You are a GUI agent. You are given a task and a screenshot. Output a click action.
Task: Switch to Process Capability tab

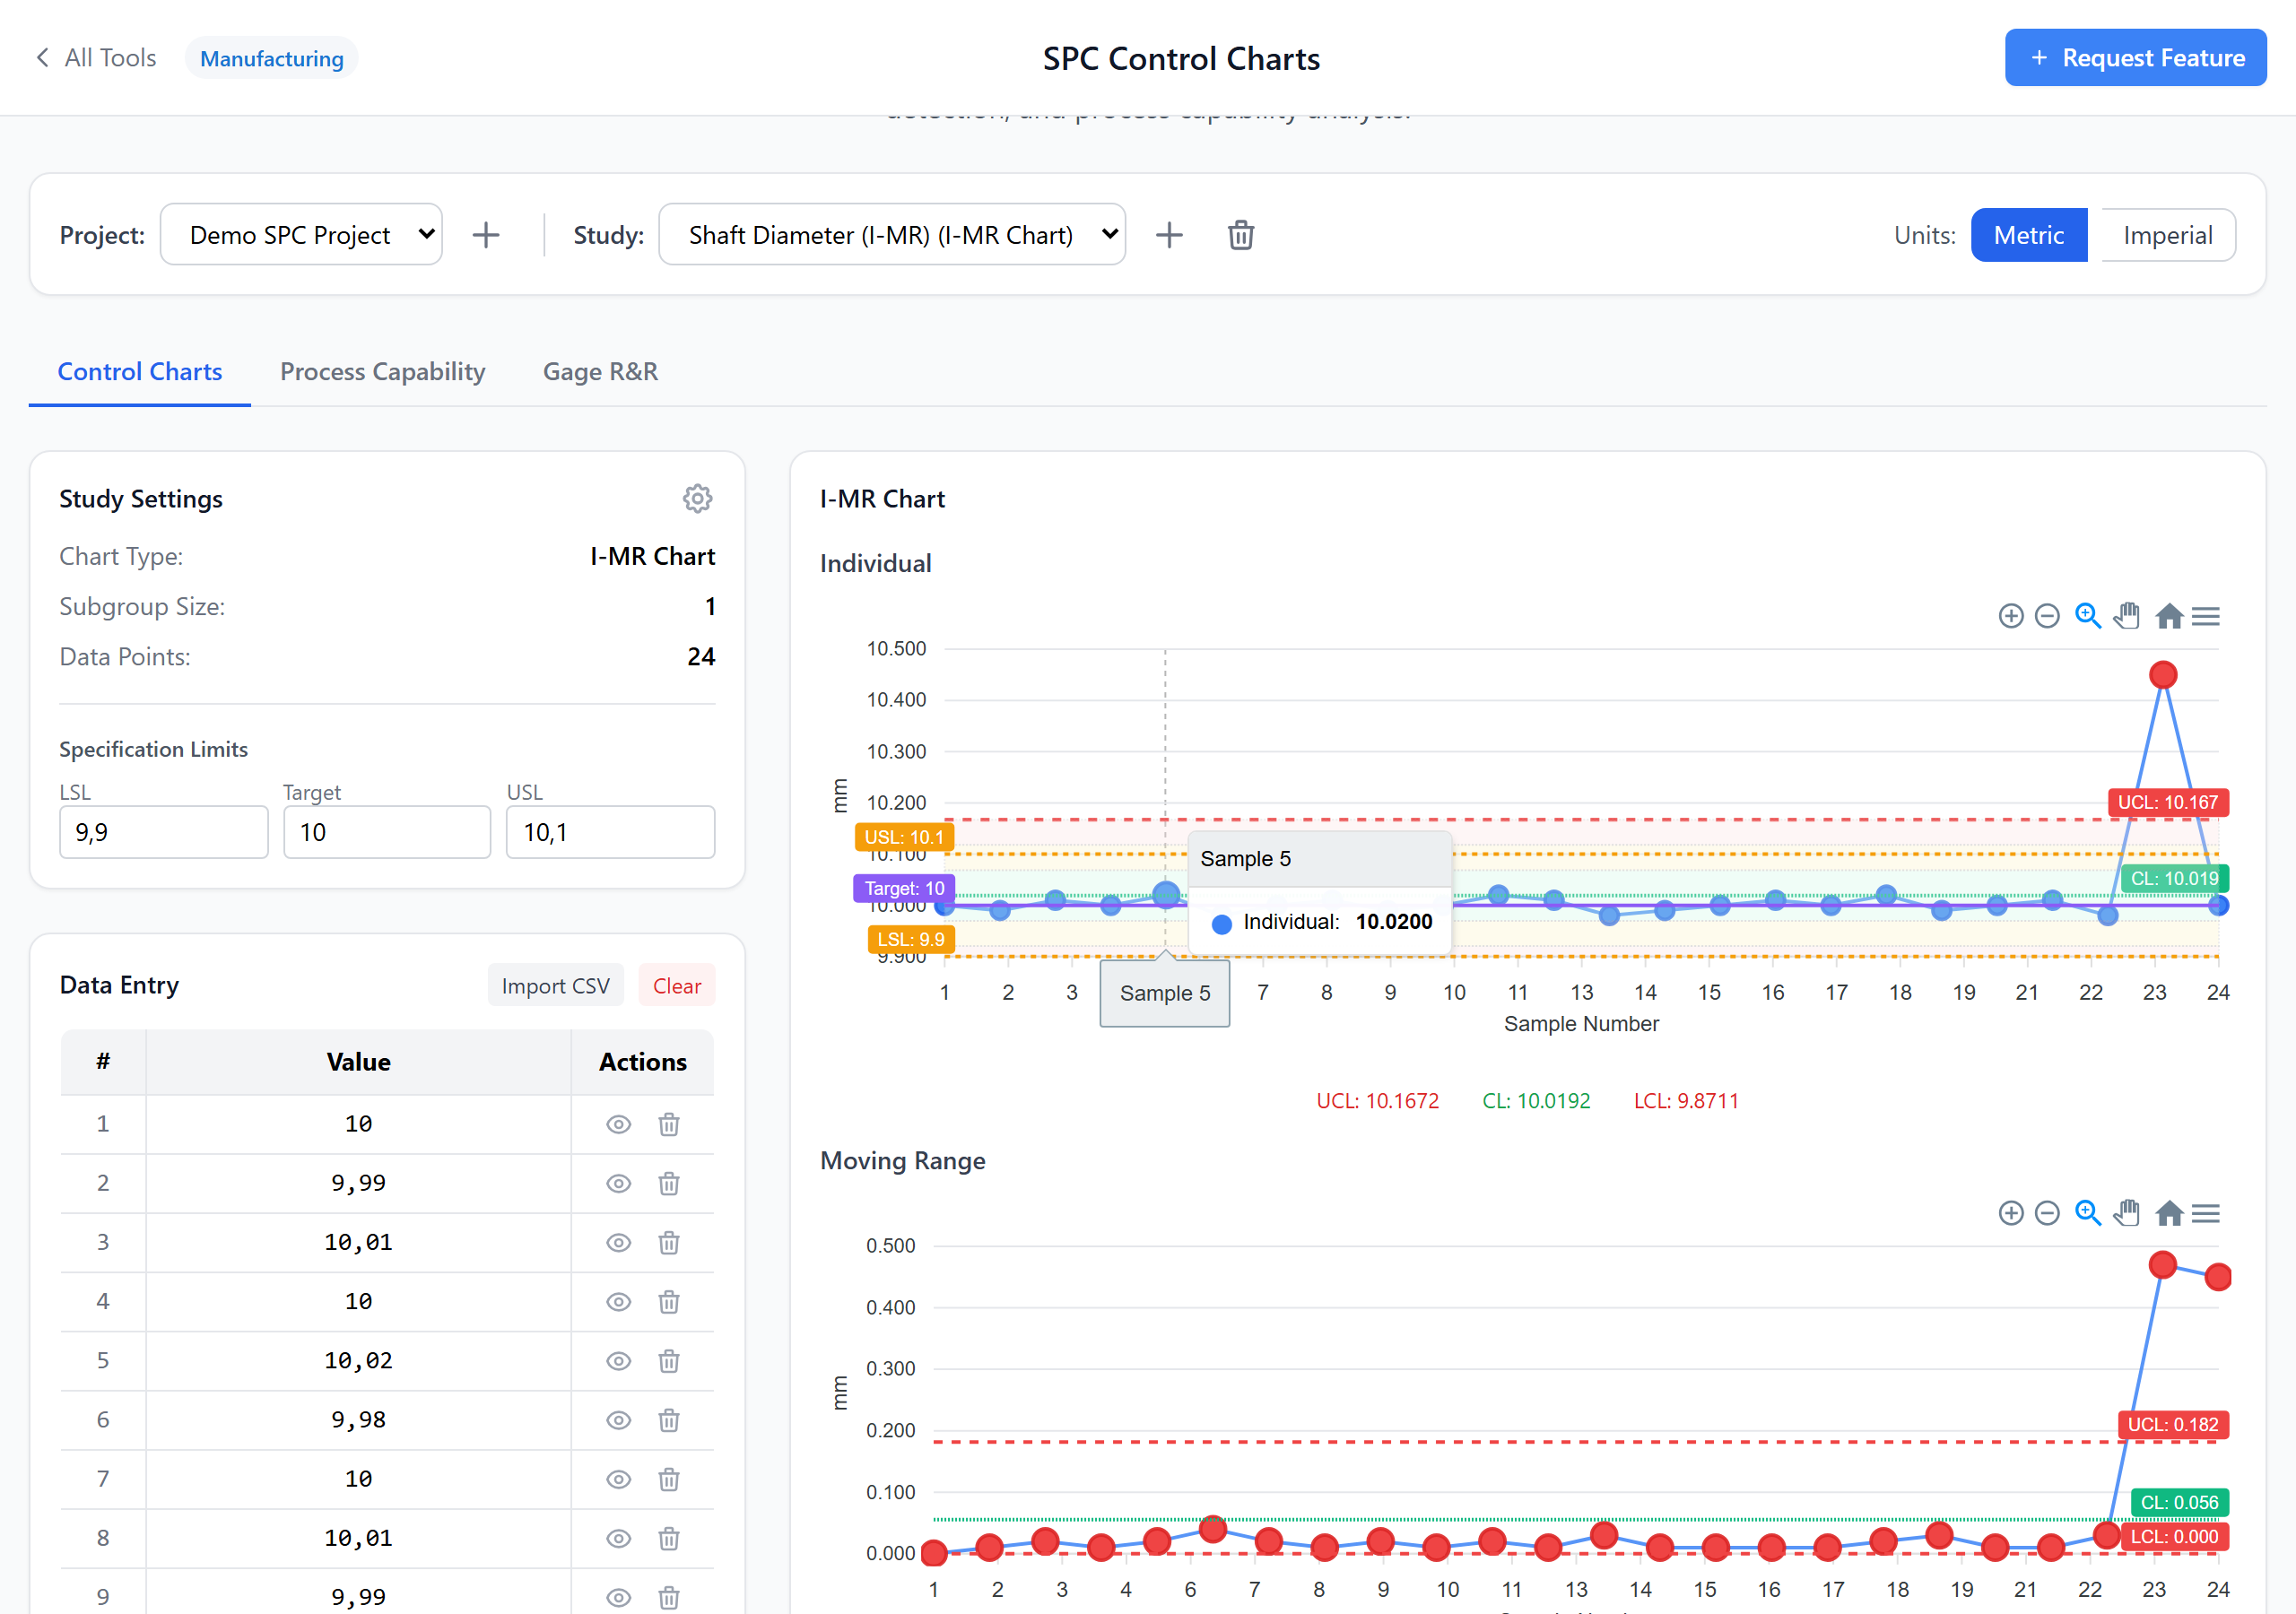382,372
